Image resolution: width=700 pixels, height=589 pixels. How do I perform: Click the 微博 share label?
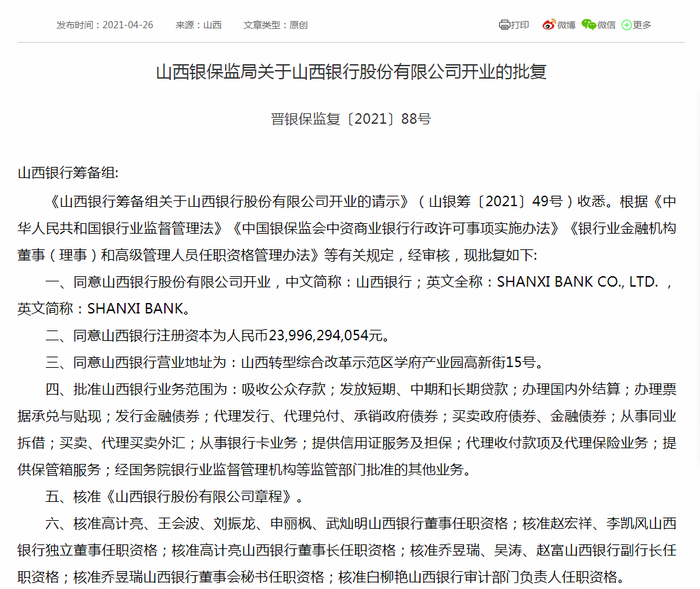pyautogui.click(x=566, y=25)
